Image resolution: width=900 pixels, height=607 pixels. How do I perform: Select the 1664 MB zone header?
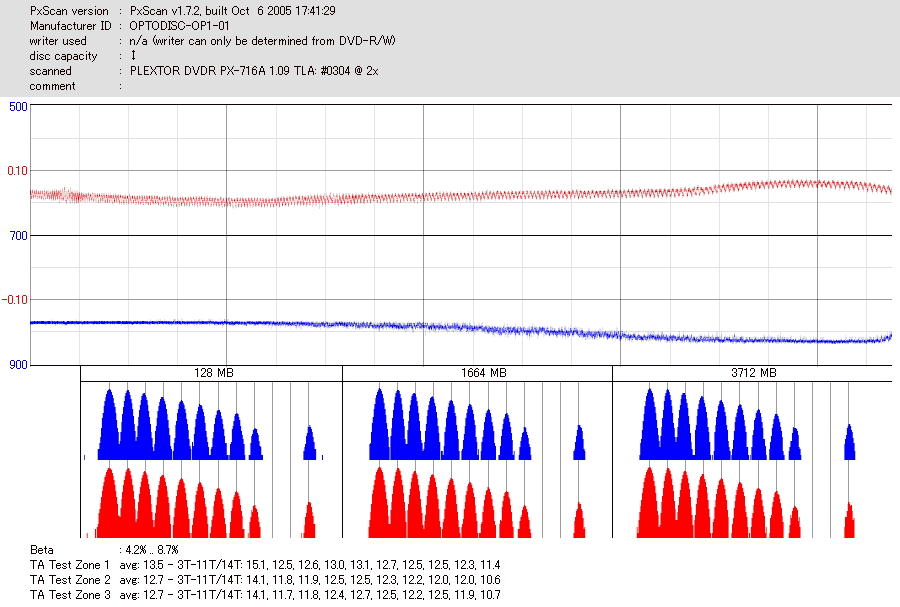(x=478, y=373)
